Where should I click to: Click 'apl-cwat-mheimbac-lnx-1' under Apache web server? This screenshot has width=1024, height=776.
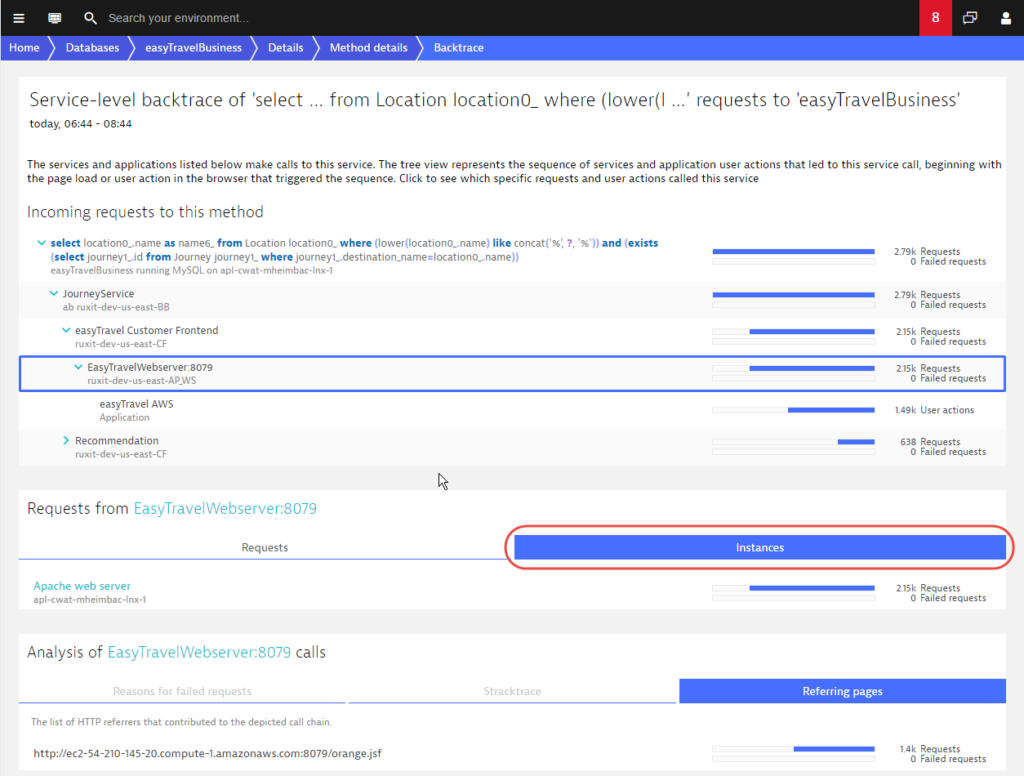(x=90, y=599)
